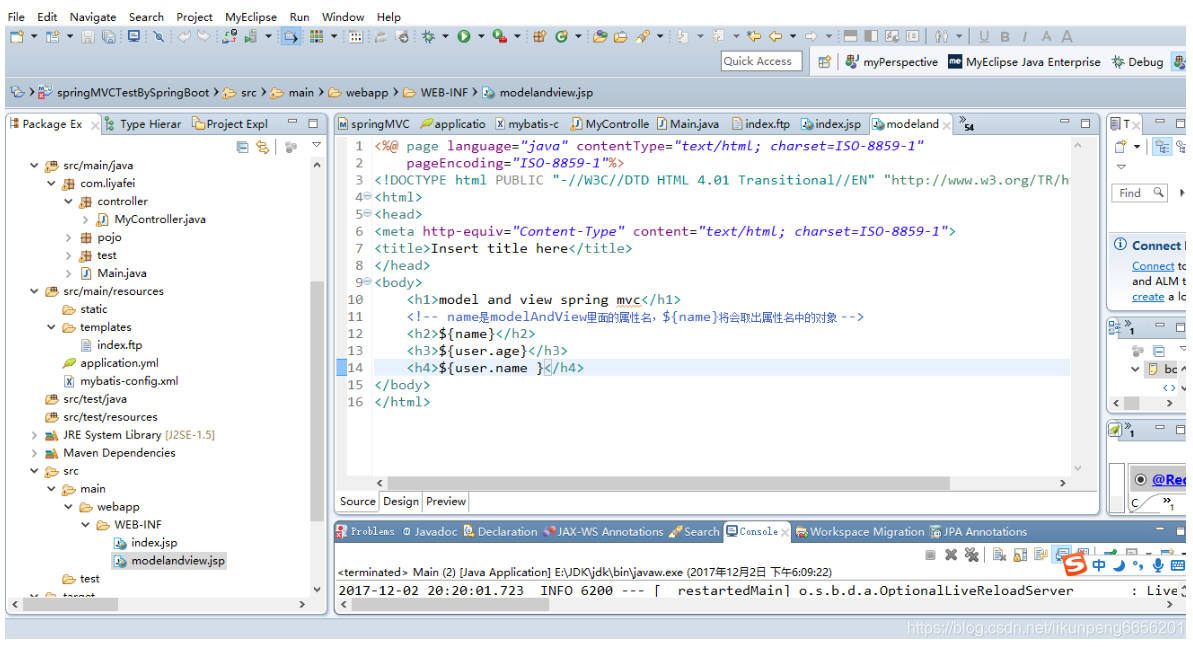This screenshot has width=1193, height=647.
Task: Click Quick Access search field
Action: (x=762, y=62)
